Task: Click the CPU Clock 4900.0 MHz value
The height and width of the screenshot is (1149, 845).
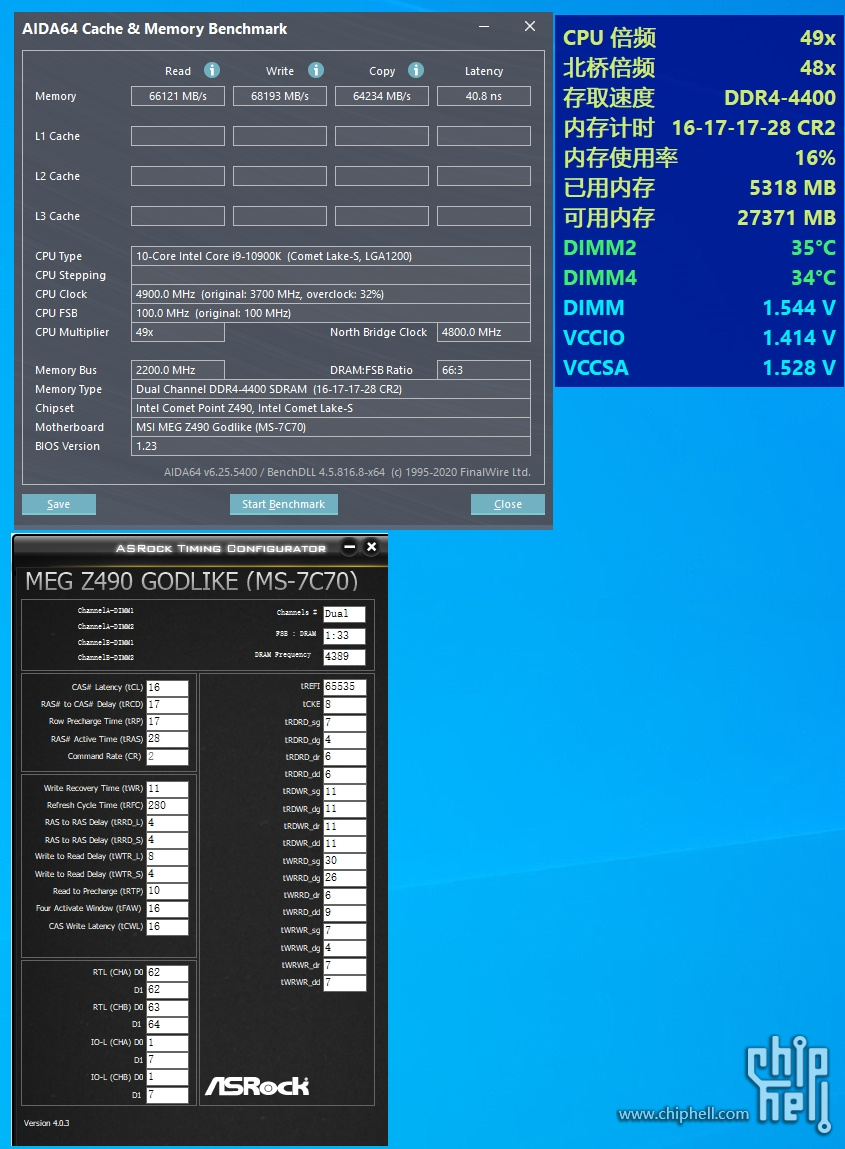Action: coord(331,294)
